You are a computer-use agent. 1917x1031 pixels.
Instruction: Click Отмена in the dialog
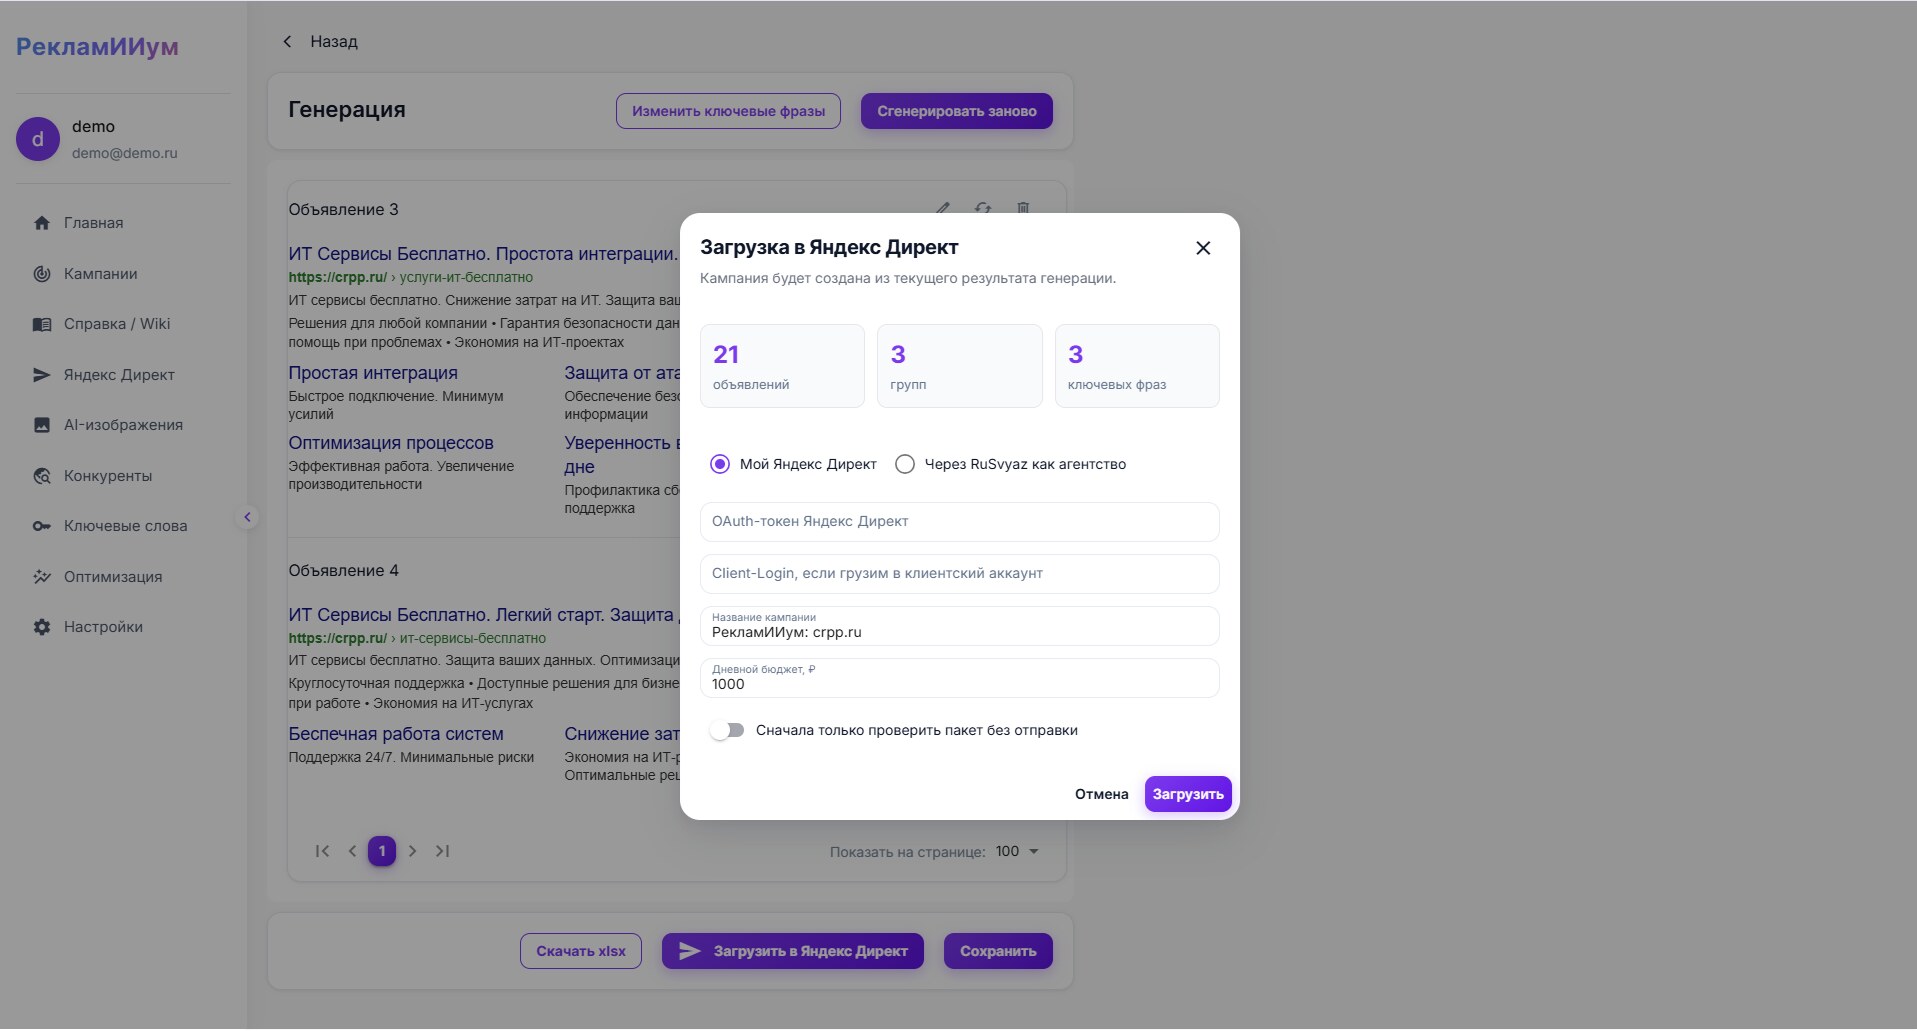point(1101,794)
